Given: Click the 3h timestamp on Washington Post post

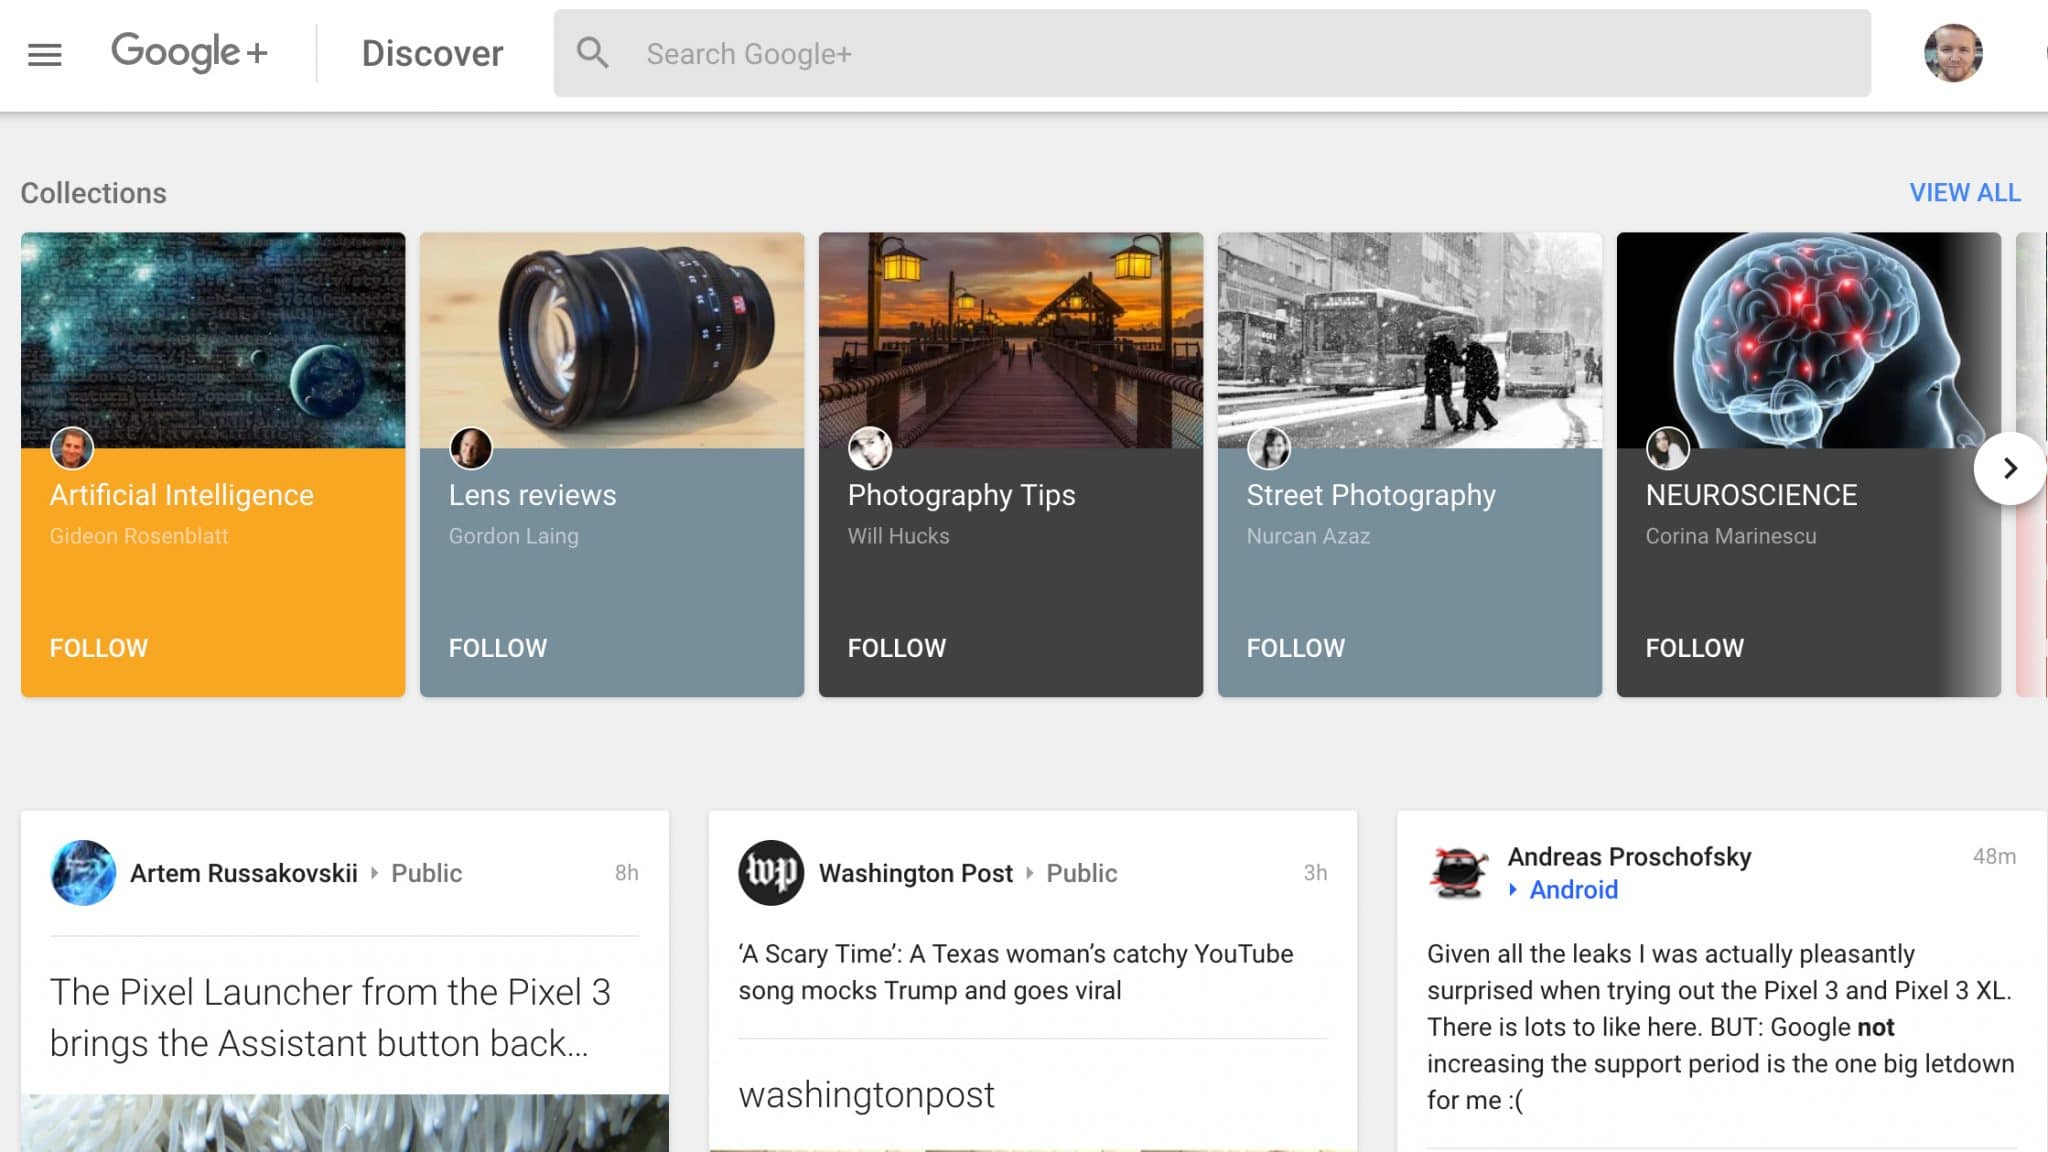Looking at the screenshot, I should (1315, 873).
